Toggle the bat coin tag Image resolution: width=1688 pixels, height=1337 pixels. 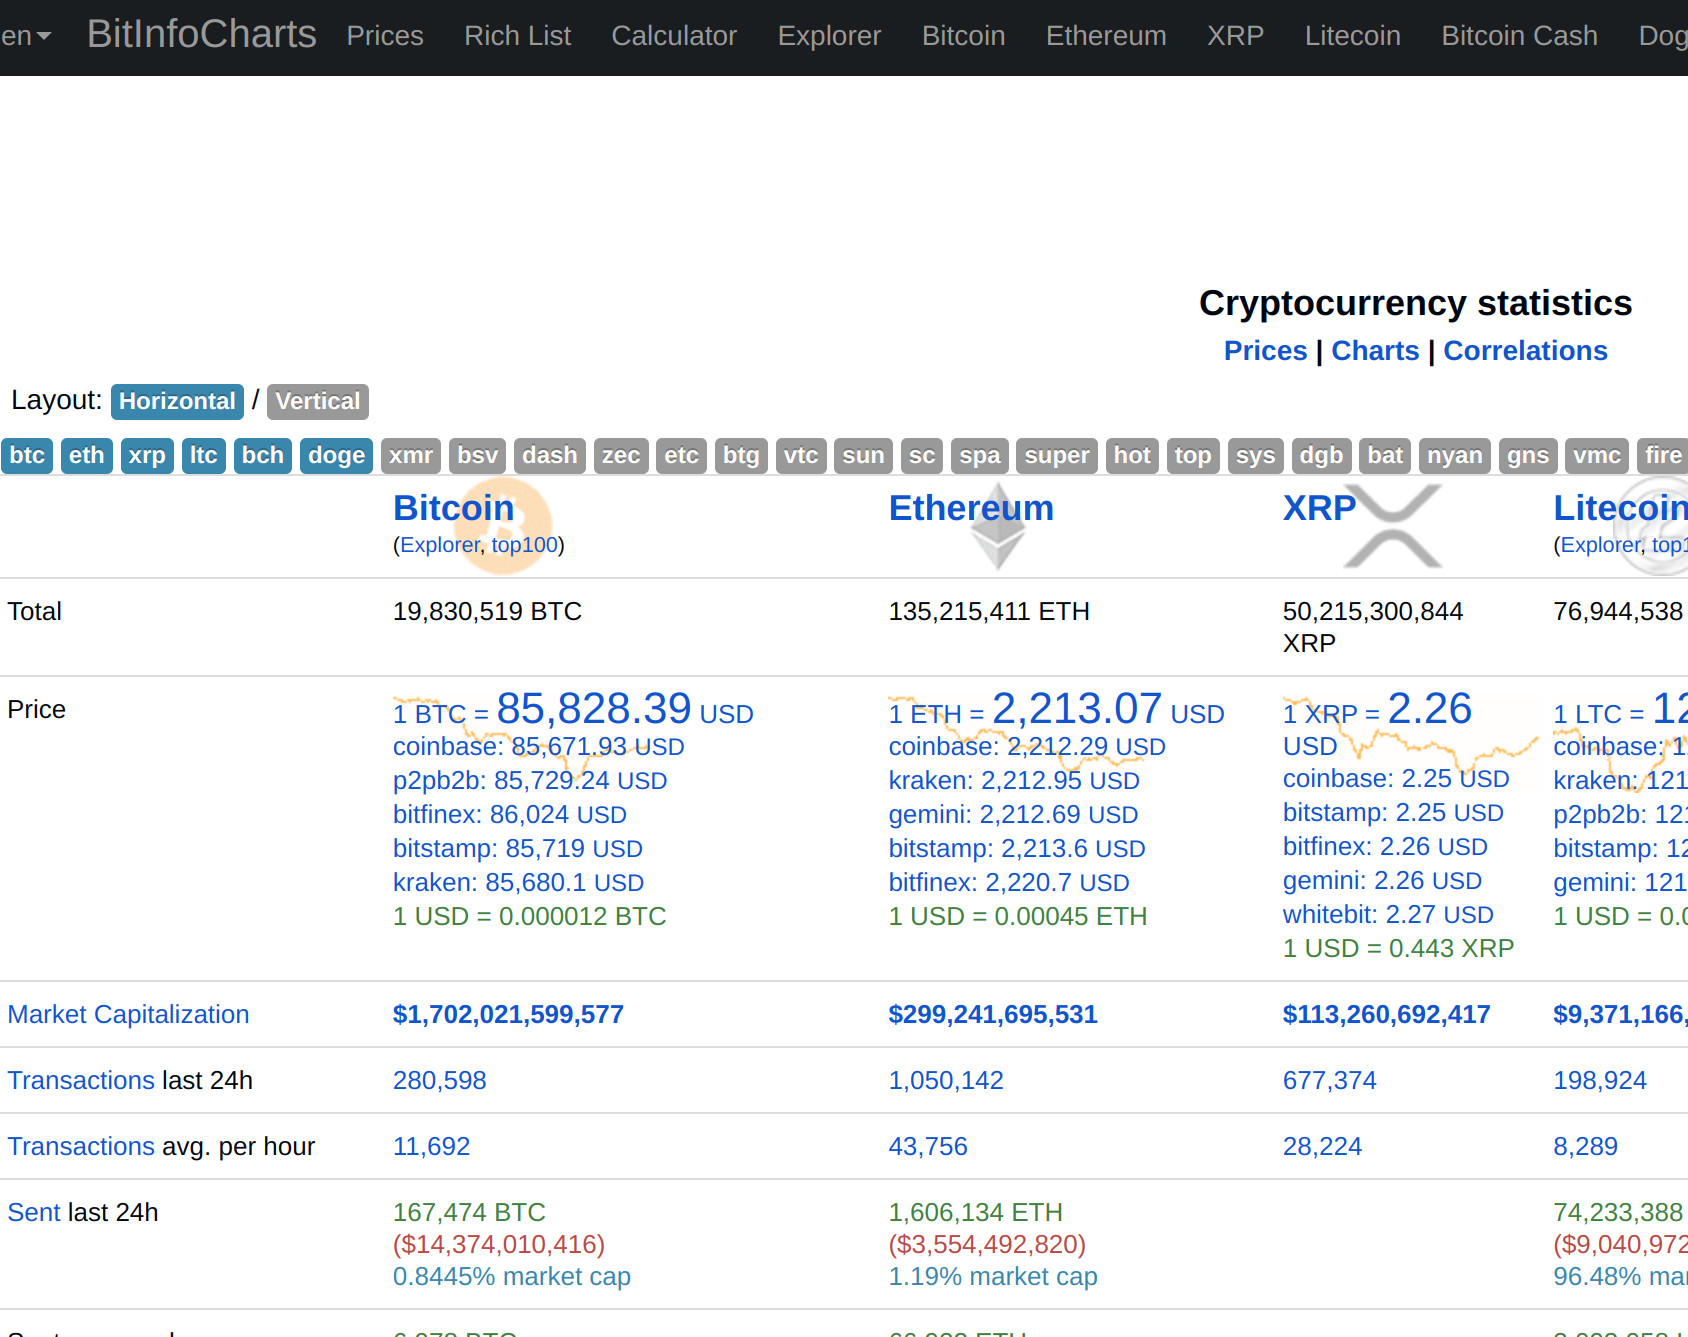(x=1385, y=456)
